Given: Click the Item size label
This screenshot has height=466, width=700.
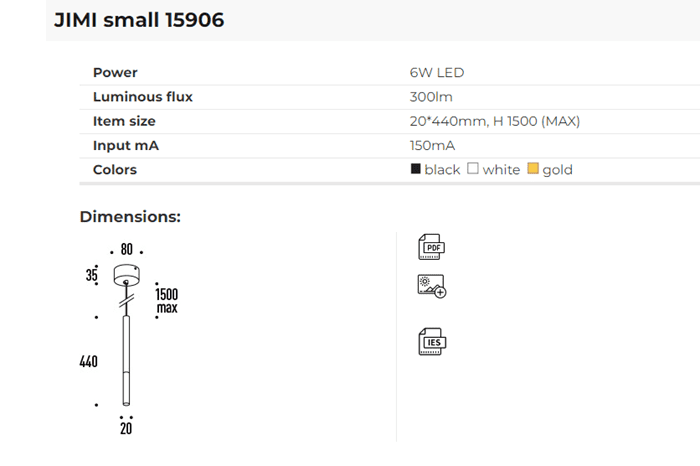Looking at the screenshot, I should (124, 121).
